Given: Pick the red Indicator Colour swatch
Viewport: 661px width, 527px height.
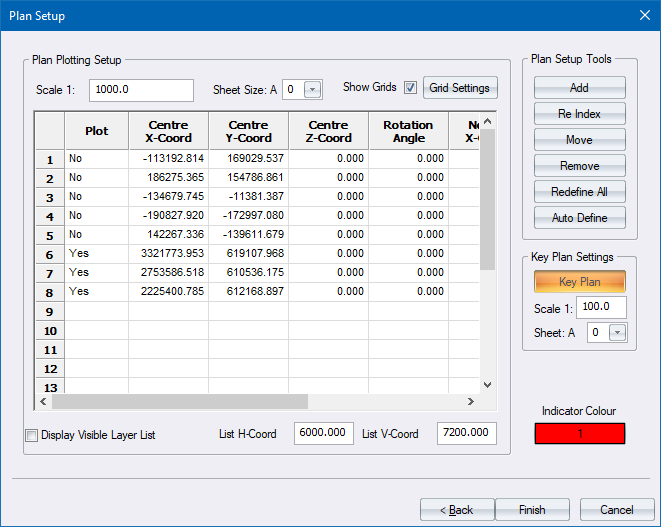Looking at the screenshot, I should pyautogui.click(x=581, y=433).
